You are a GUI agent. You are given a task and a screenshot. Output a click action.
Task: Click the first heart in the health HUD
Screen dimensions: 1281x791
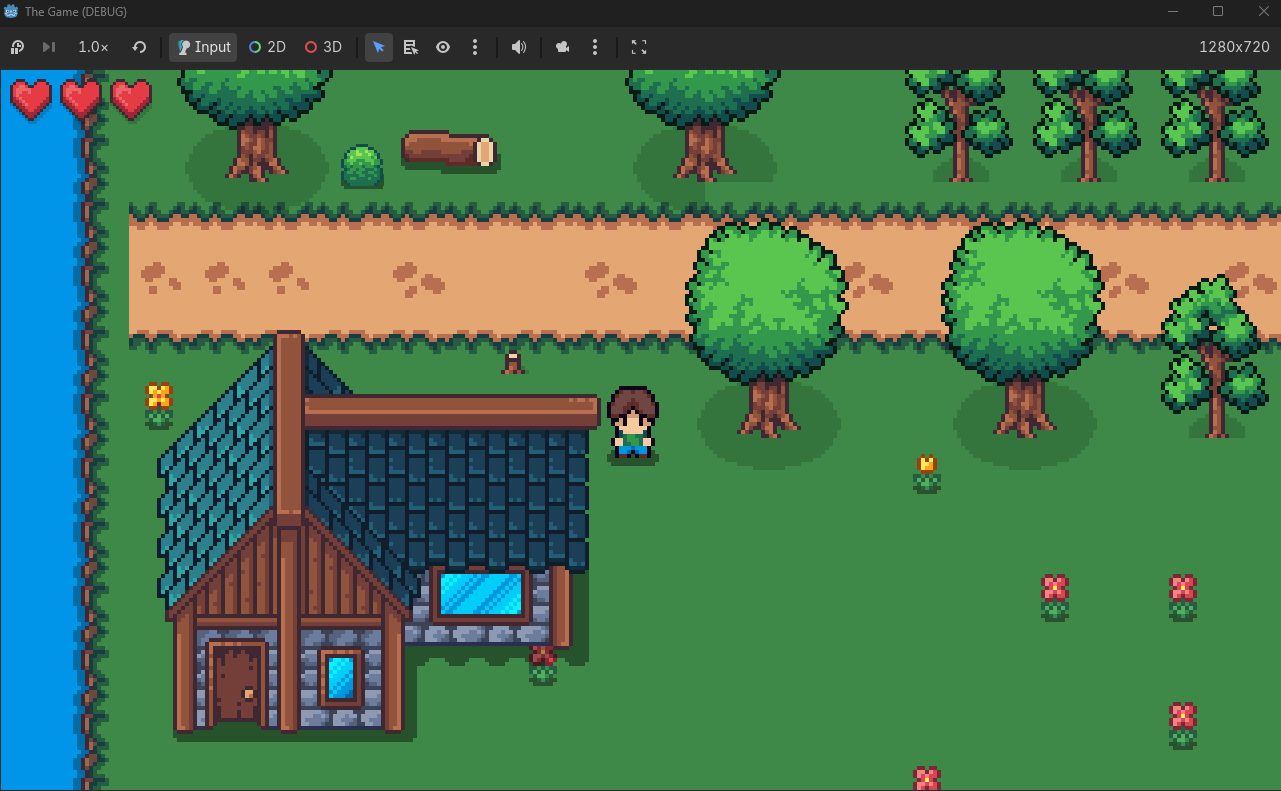tap(30, 100)
